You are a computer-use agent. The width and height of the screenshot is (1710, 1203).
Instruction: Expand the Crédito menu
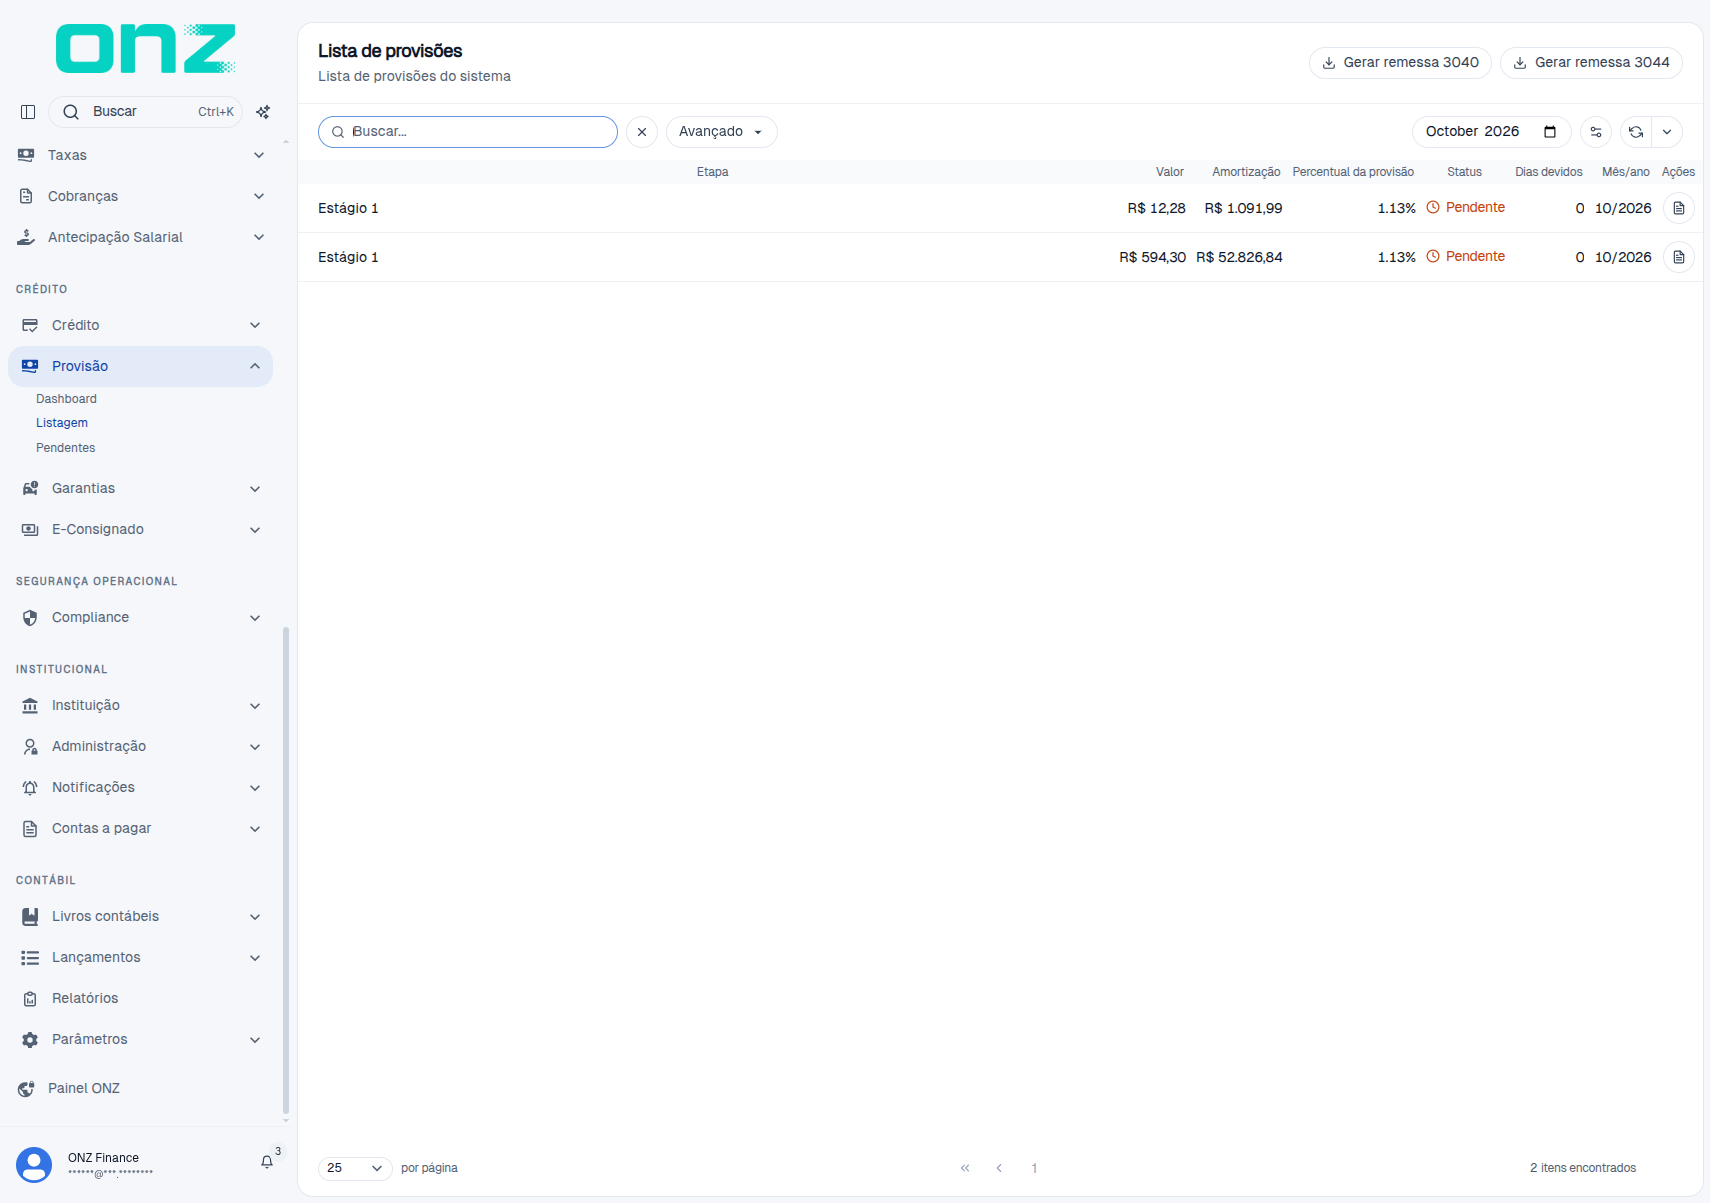coord(140,325)
